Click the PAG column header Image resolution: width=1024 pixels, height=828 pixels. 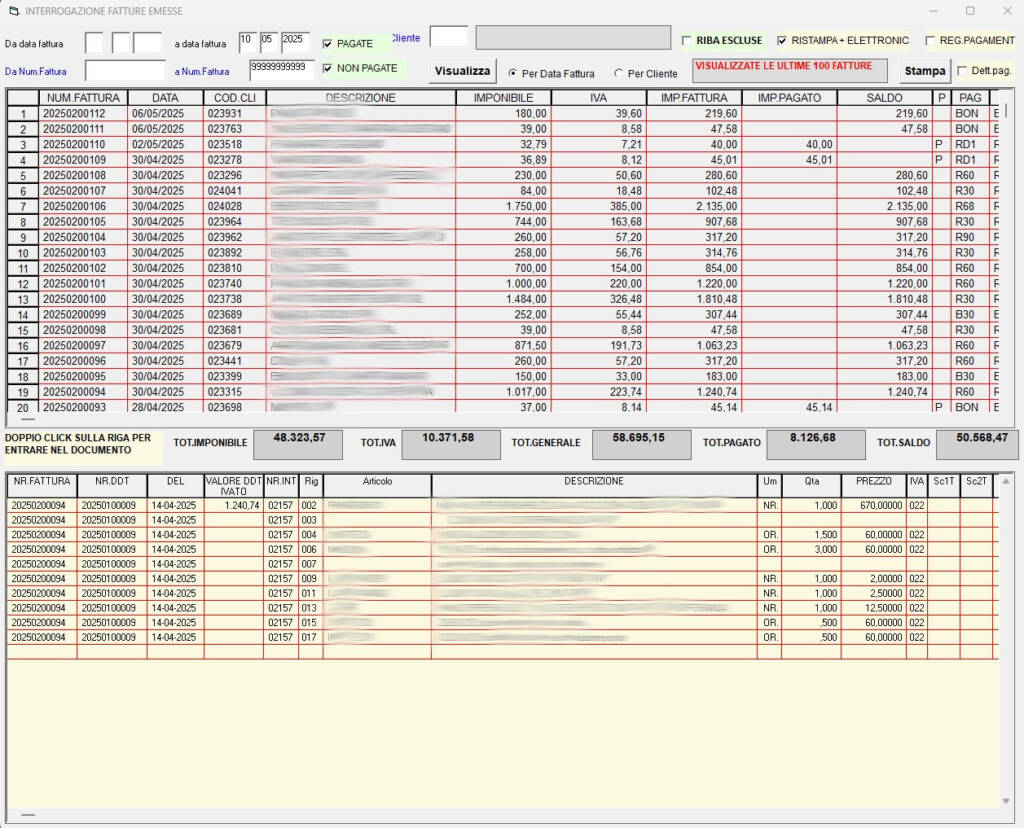tap(970, 98)
